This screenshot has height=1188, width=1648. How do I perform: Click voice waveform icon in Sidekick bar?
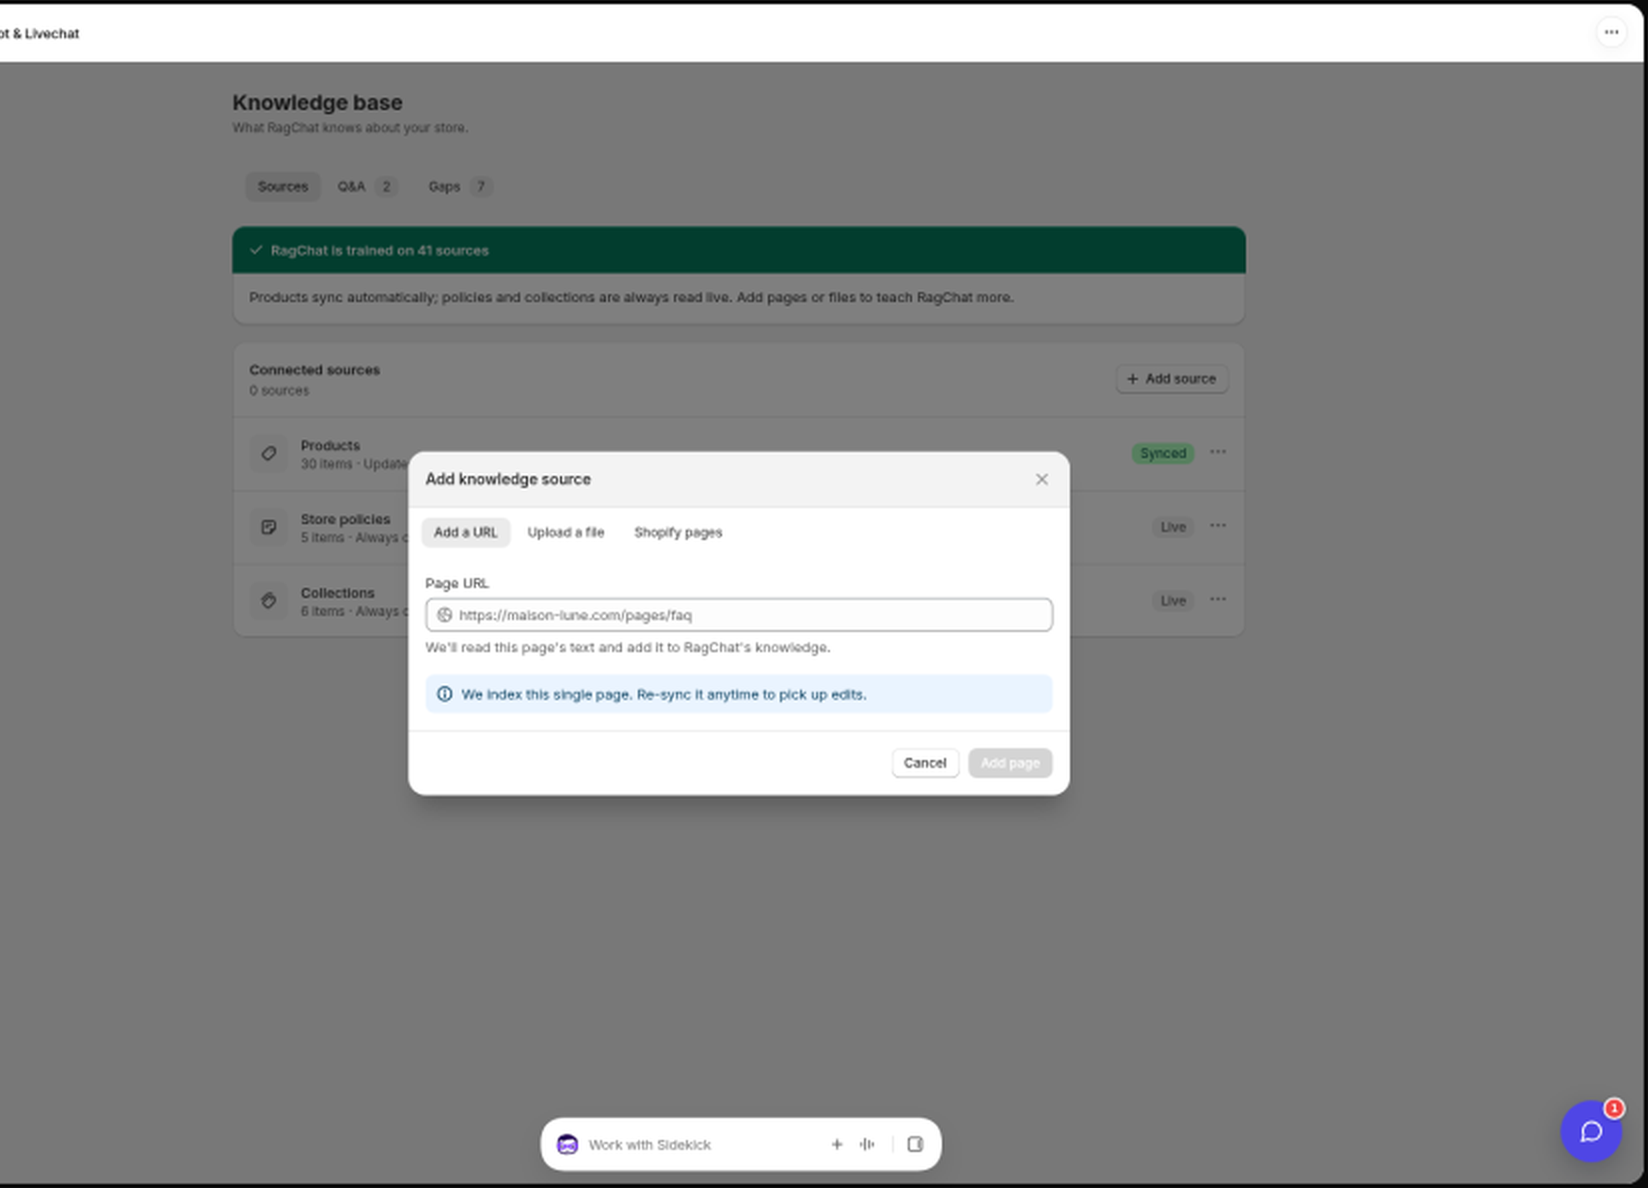tap(867, 1144)
